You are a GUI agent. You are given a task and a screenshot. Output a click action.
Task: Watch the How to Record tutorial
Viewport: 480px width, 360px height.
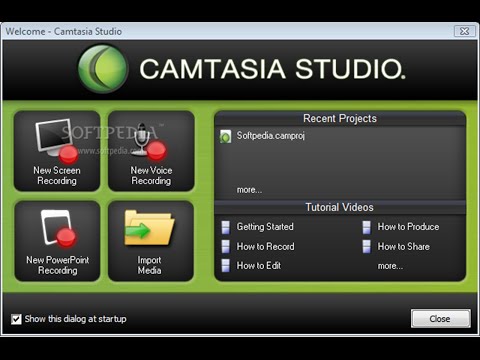tap(265, 246)
